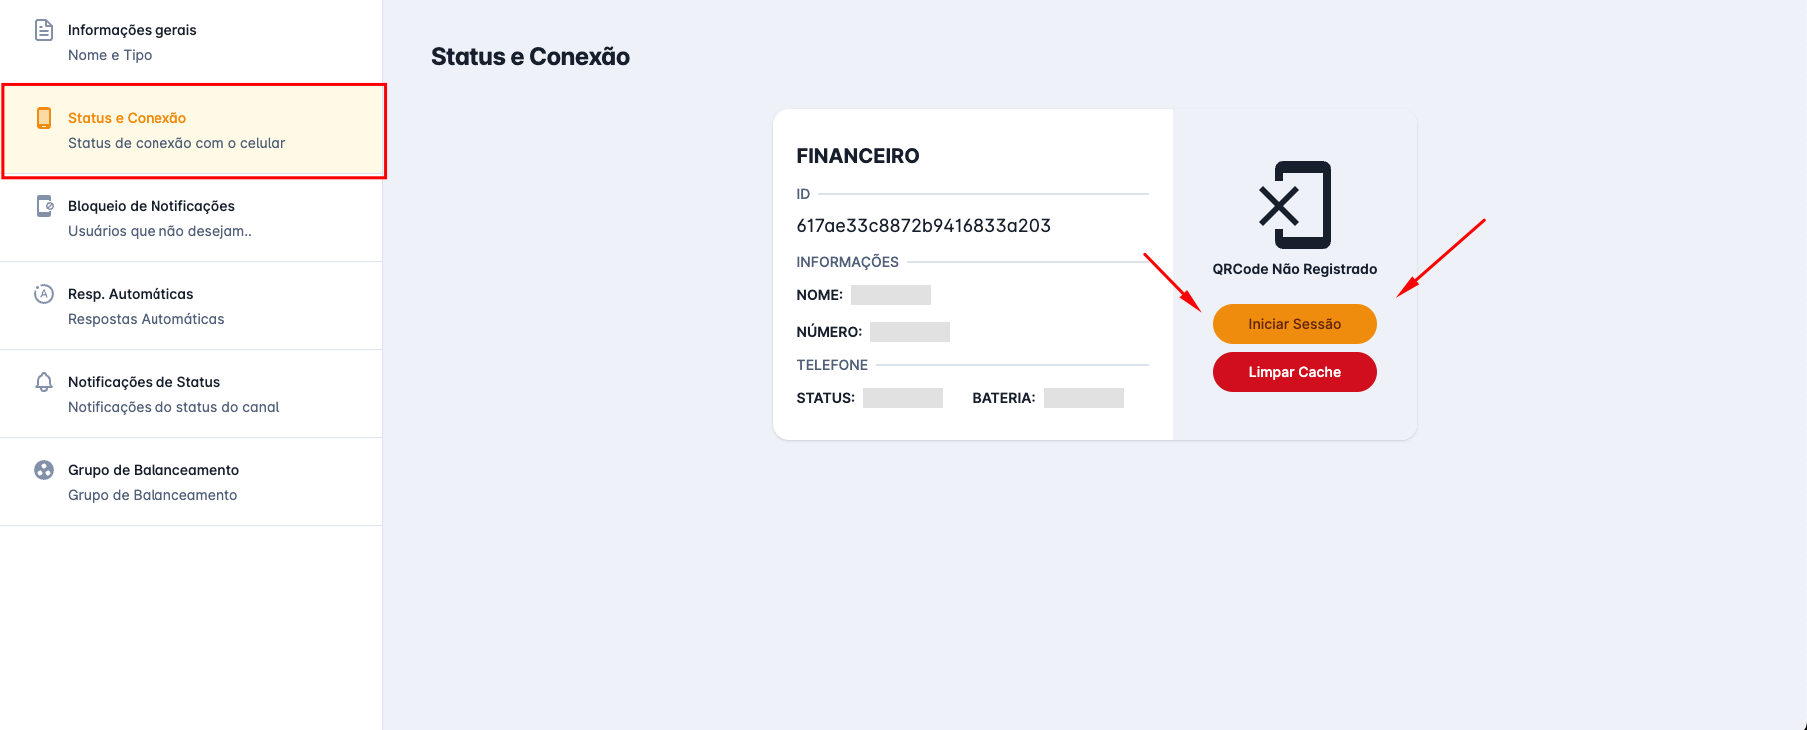Screen dimensions: 1807x730
Task: Open the Grupo de Balanceamento section
Action: 153,469
